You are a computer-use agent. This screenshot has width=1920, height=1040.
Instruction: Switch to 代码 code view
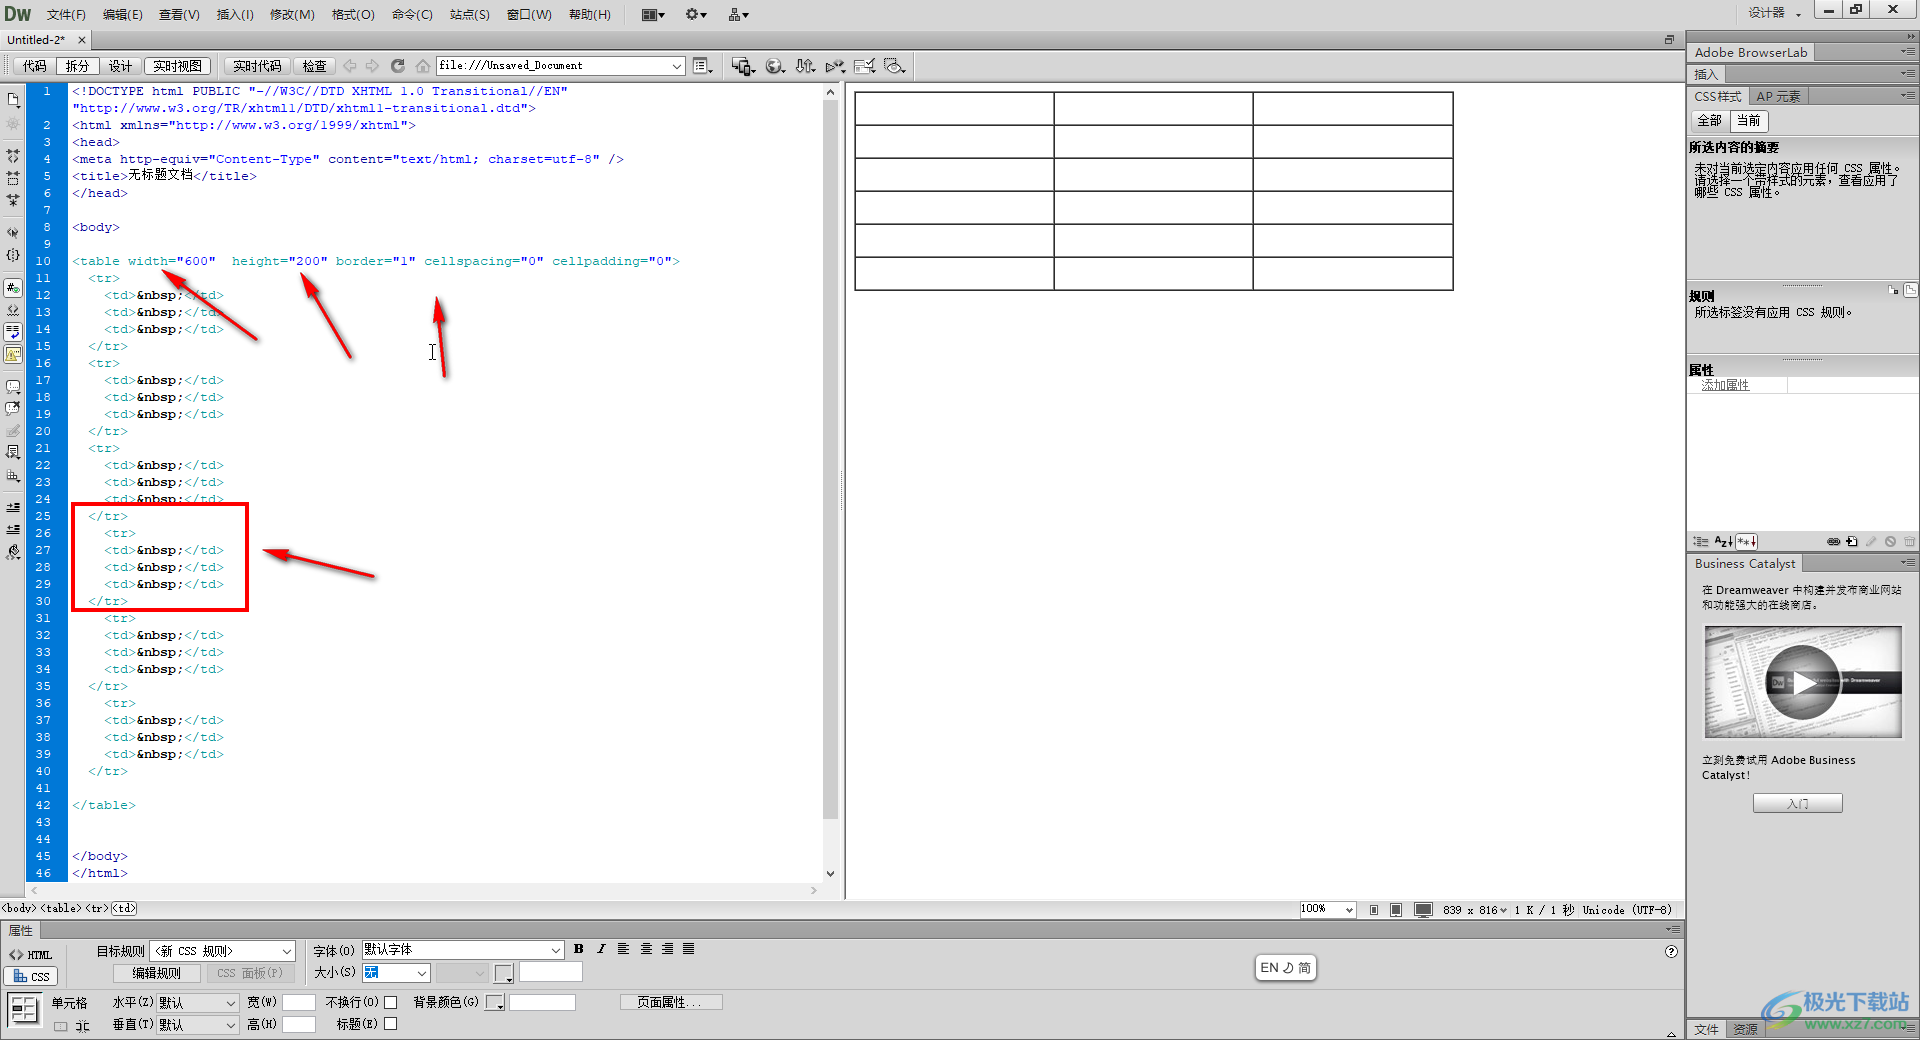click(35, 66)
